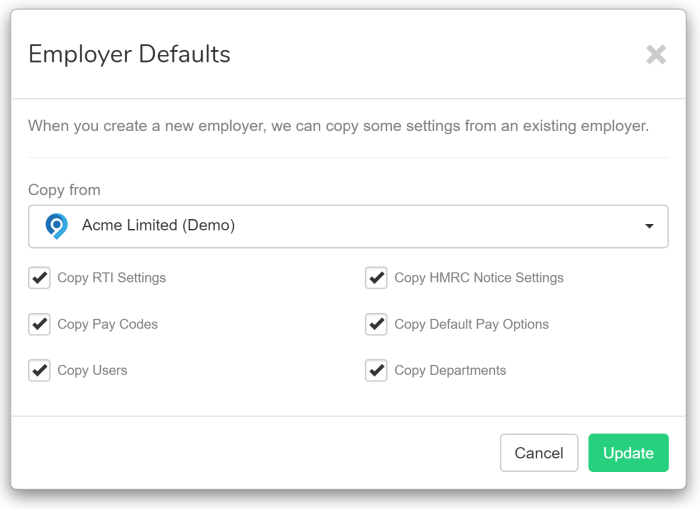Open the Copy from dropdown arrow

point(649,226)
